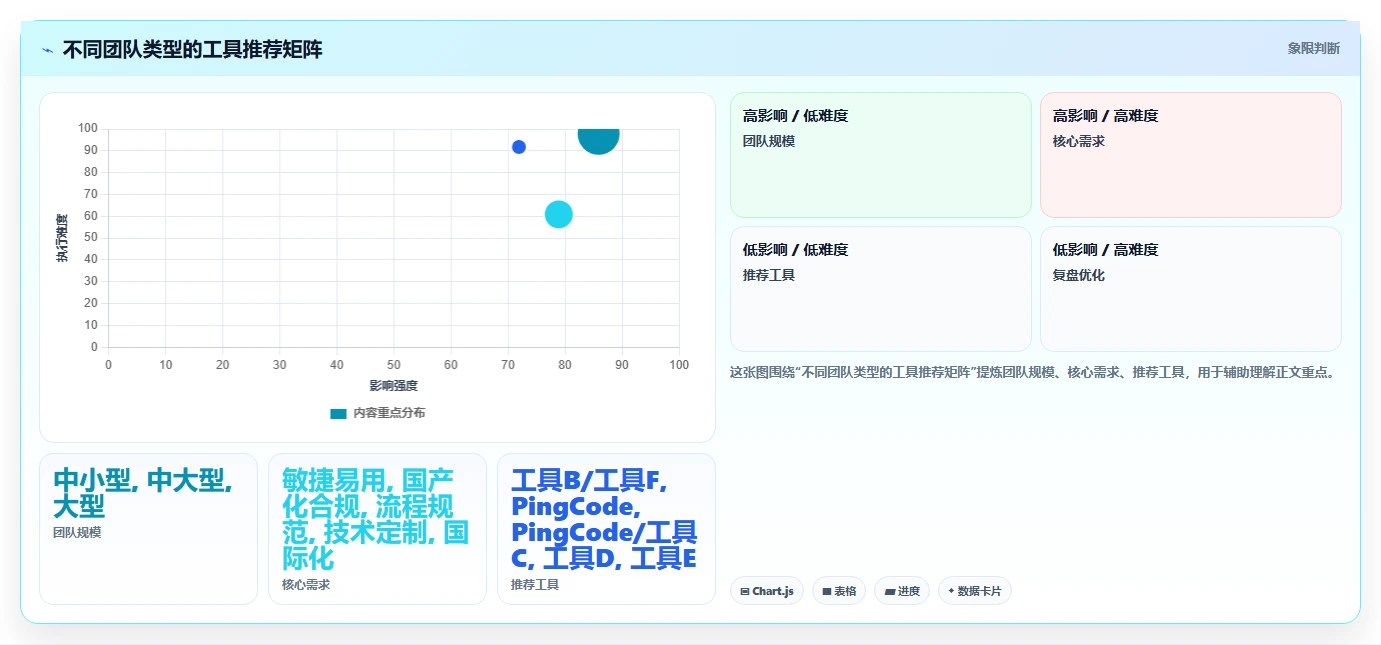Click the lightning icon beside the title
The height and width of the screenshot is (645, 1381).
click(48, 50)
